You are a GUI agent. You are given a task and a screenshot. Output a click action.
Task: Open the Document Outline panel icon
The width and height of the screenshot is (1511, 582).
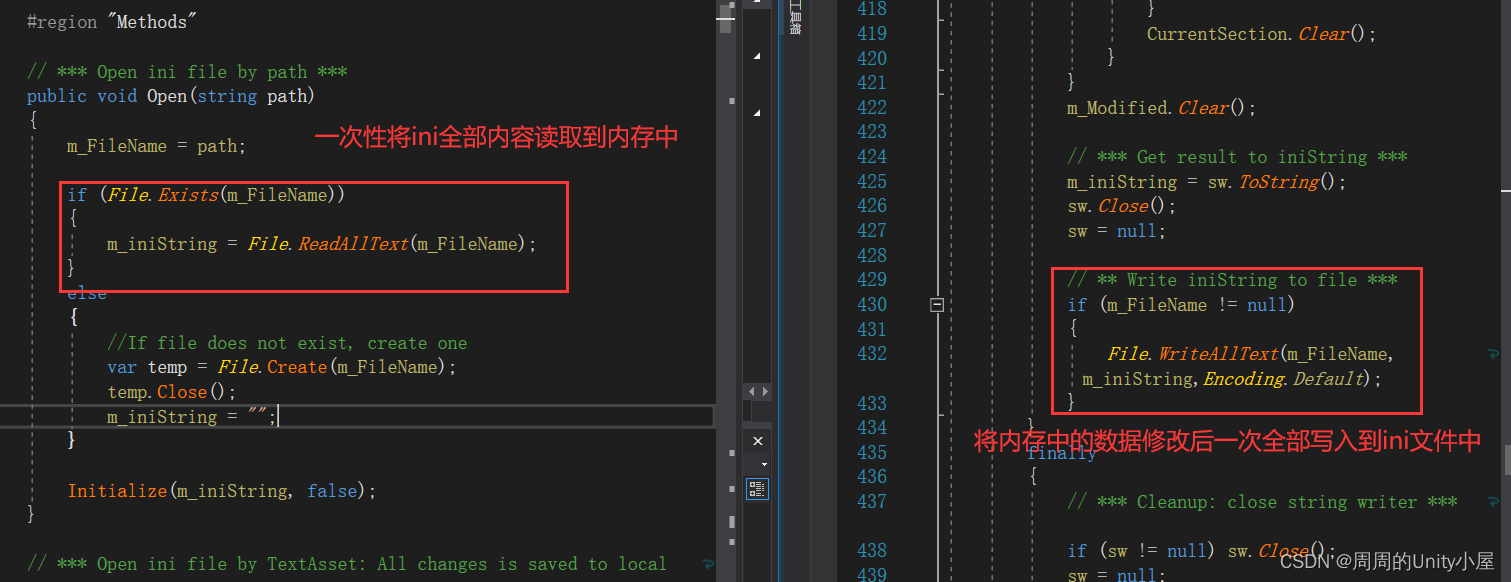tap(757, 488)
